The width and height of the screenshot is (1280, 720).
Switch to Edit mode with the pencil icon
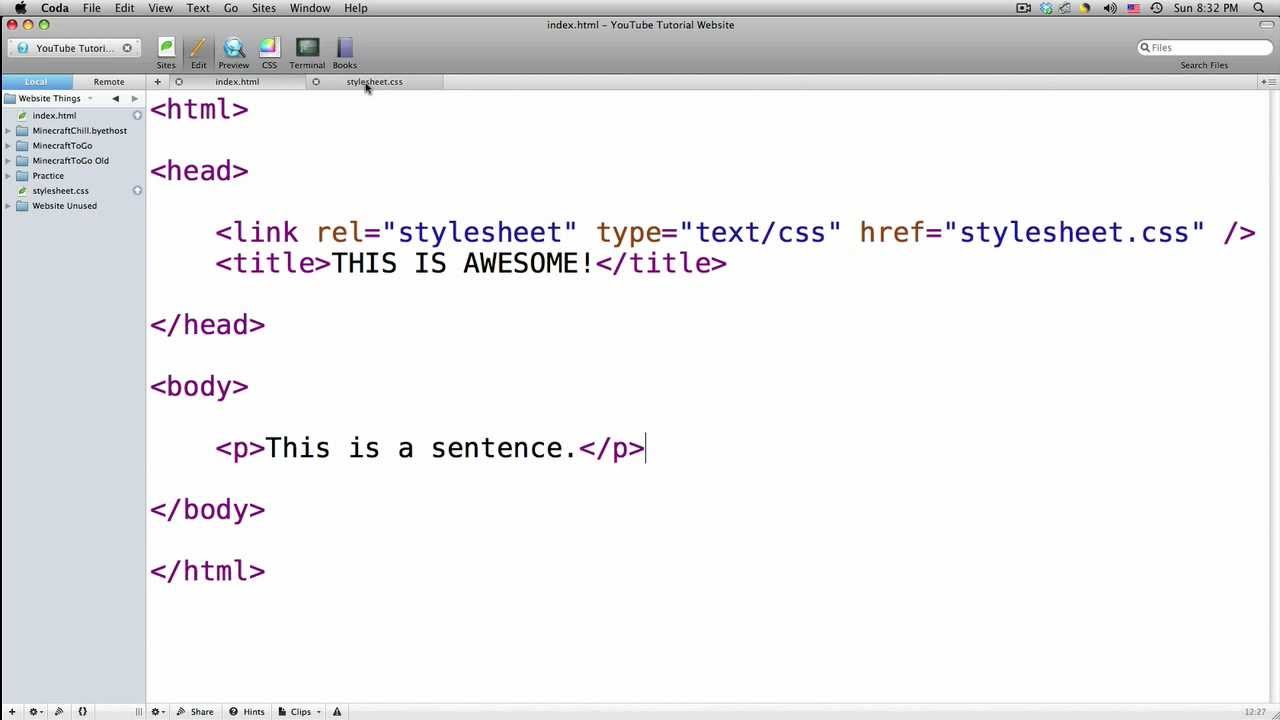coord(198,53)
